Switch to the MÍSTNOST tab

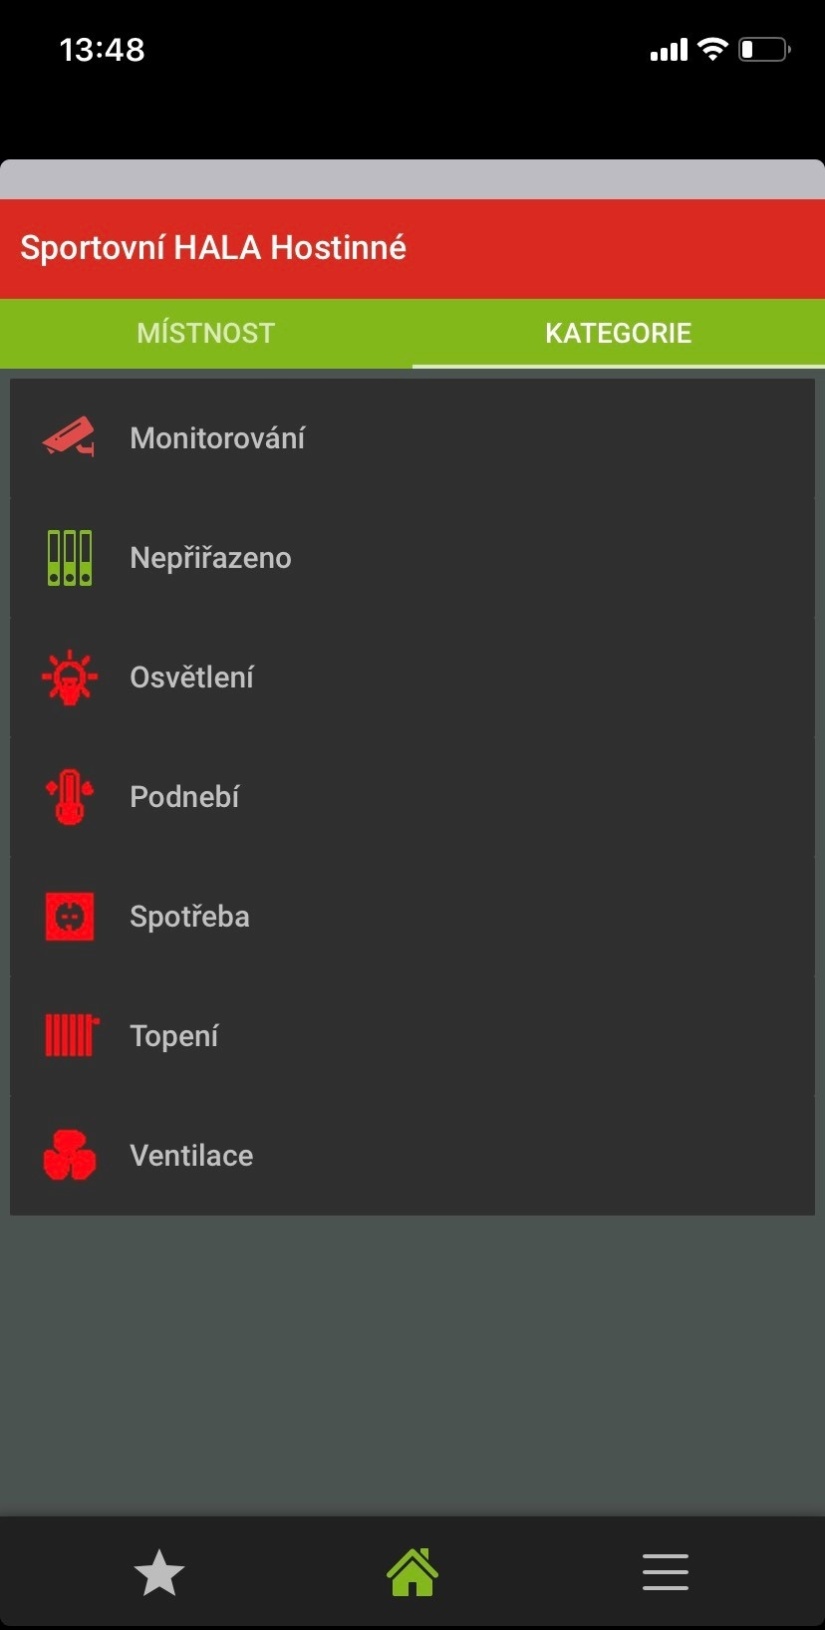[205, 333]
